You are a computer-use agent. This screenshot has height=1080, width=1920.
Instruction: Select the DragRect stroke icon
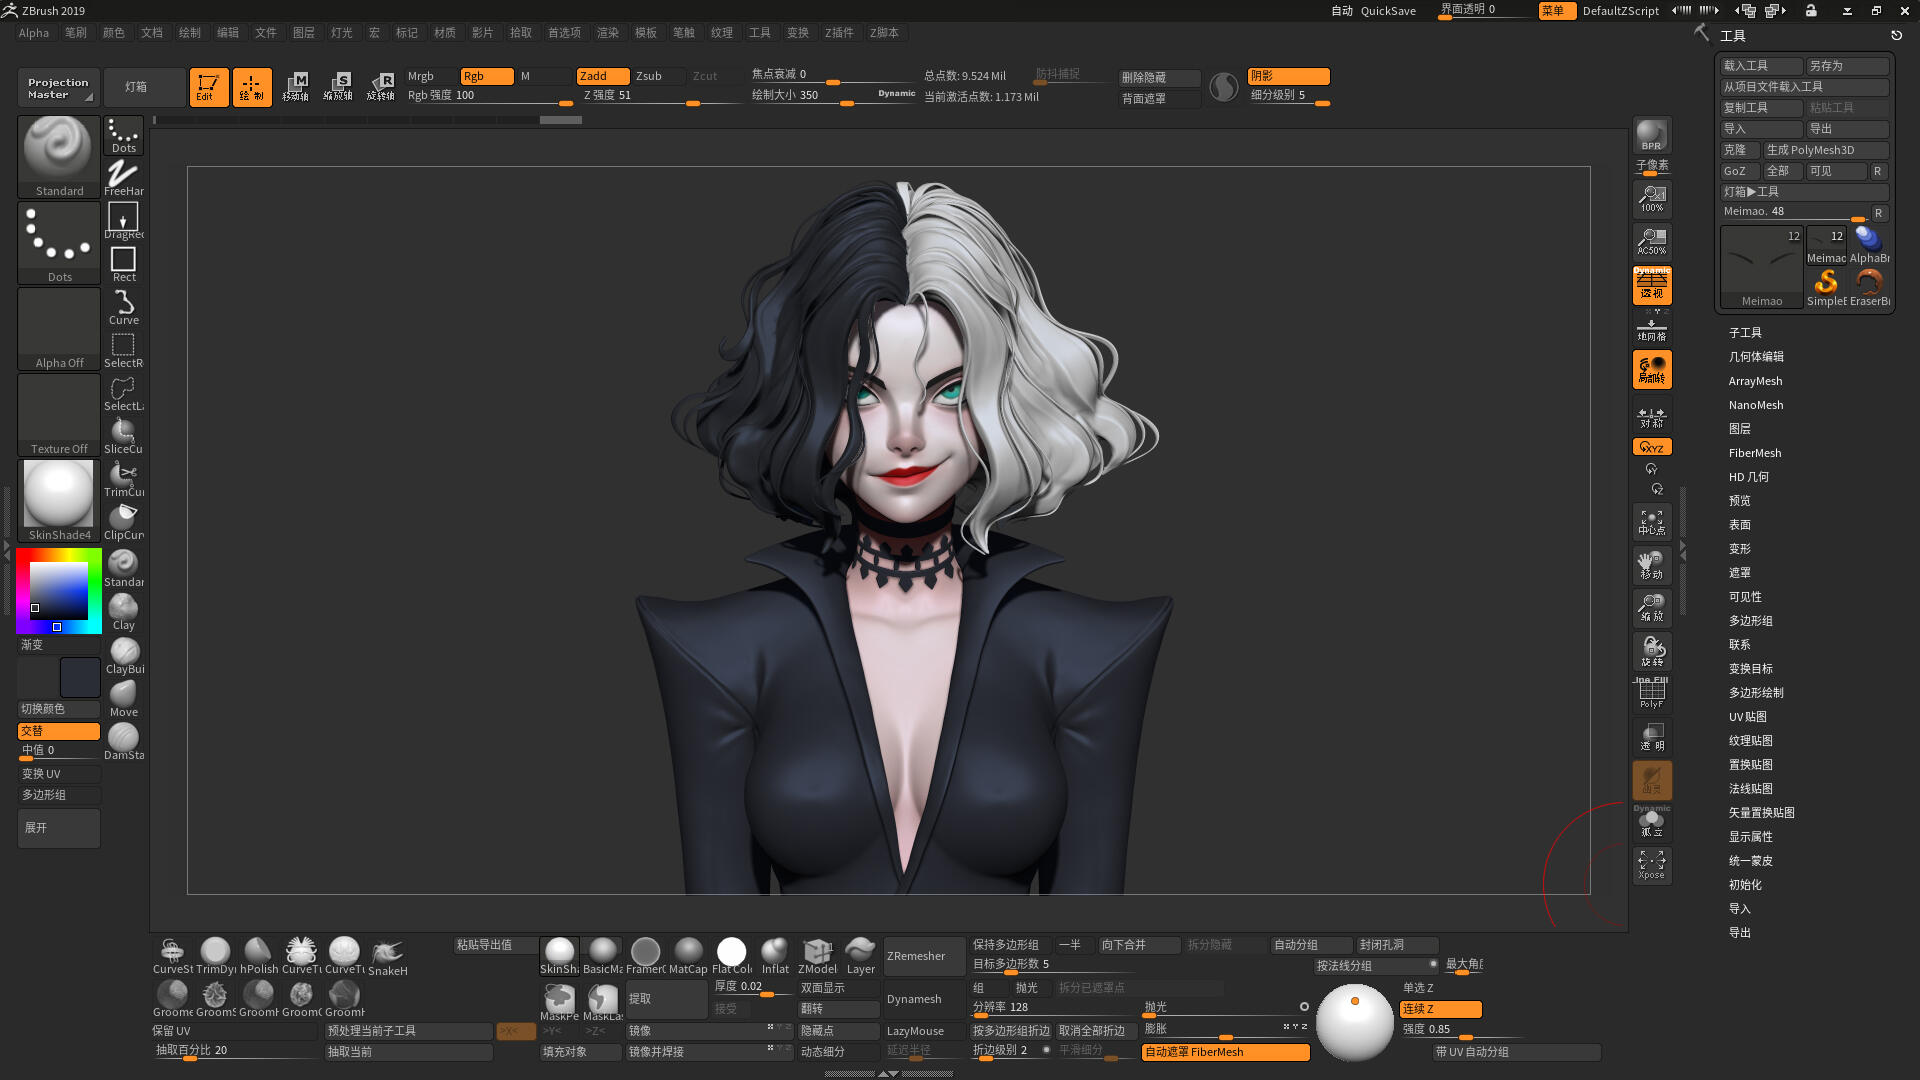tap(123, 221)
